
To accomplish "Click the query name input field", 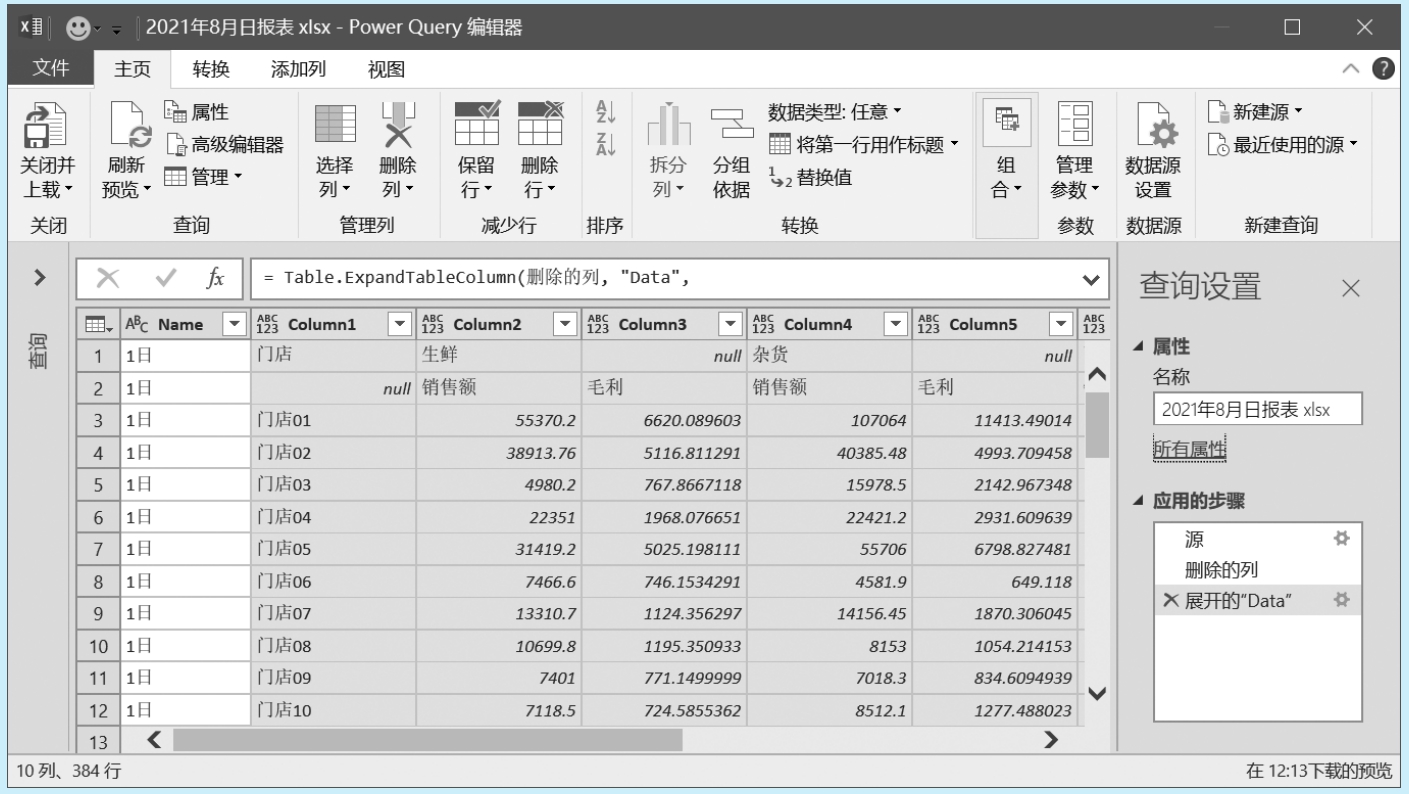I will point(1256,409).
